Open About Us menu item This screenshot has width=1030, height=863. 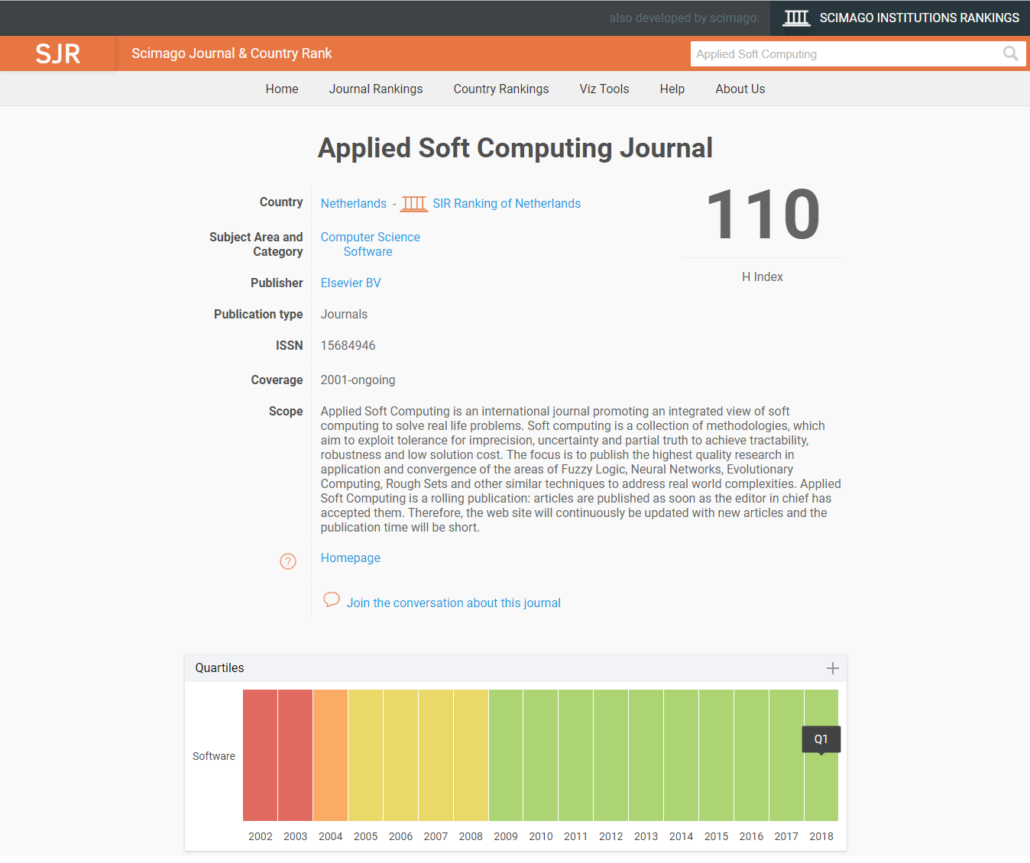(x=740, y=89)
